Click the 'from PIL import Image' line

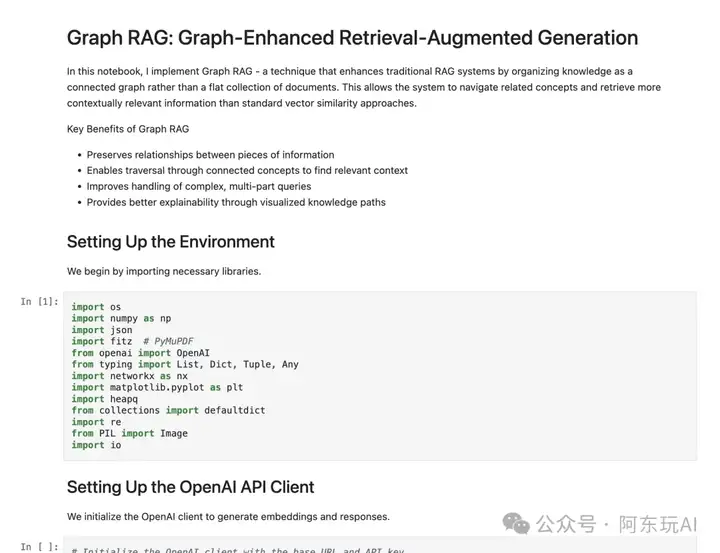coord(129,433)
